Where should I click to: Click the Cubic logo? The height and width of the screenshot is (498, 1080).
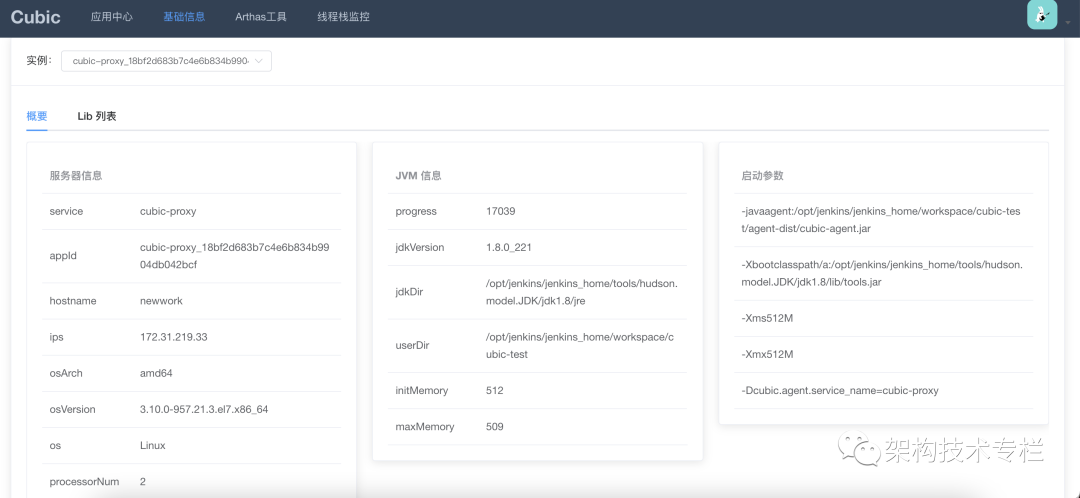coord(36,17)
